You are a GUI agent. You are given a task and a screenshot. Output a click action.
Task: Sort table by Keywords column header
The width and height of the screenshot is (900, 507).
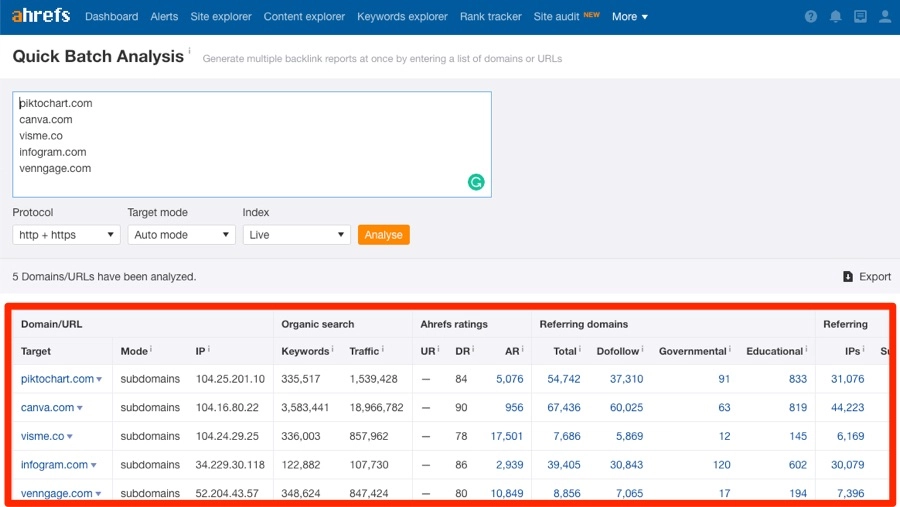(304, 351)
